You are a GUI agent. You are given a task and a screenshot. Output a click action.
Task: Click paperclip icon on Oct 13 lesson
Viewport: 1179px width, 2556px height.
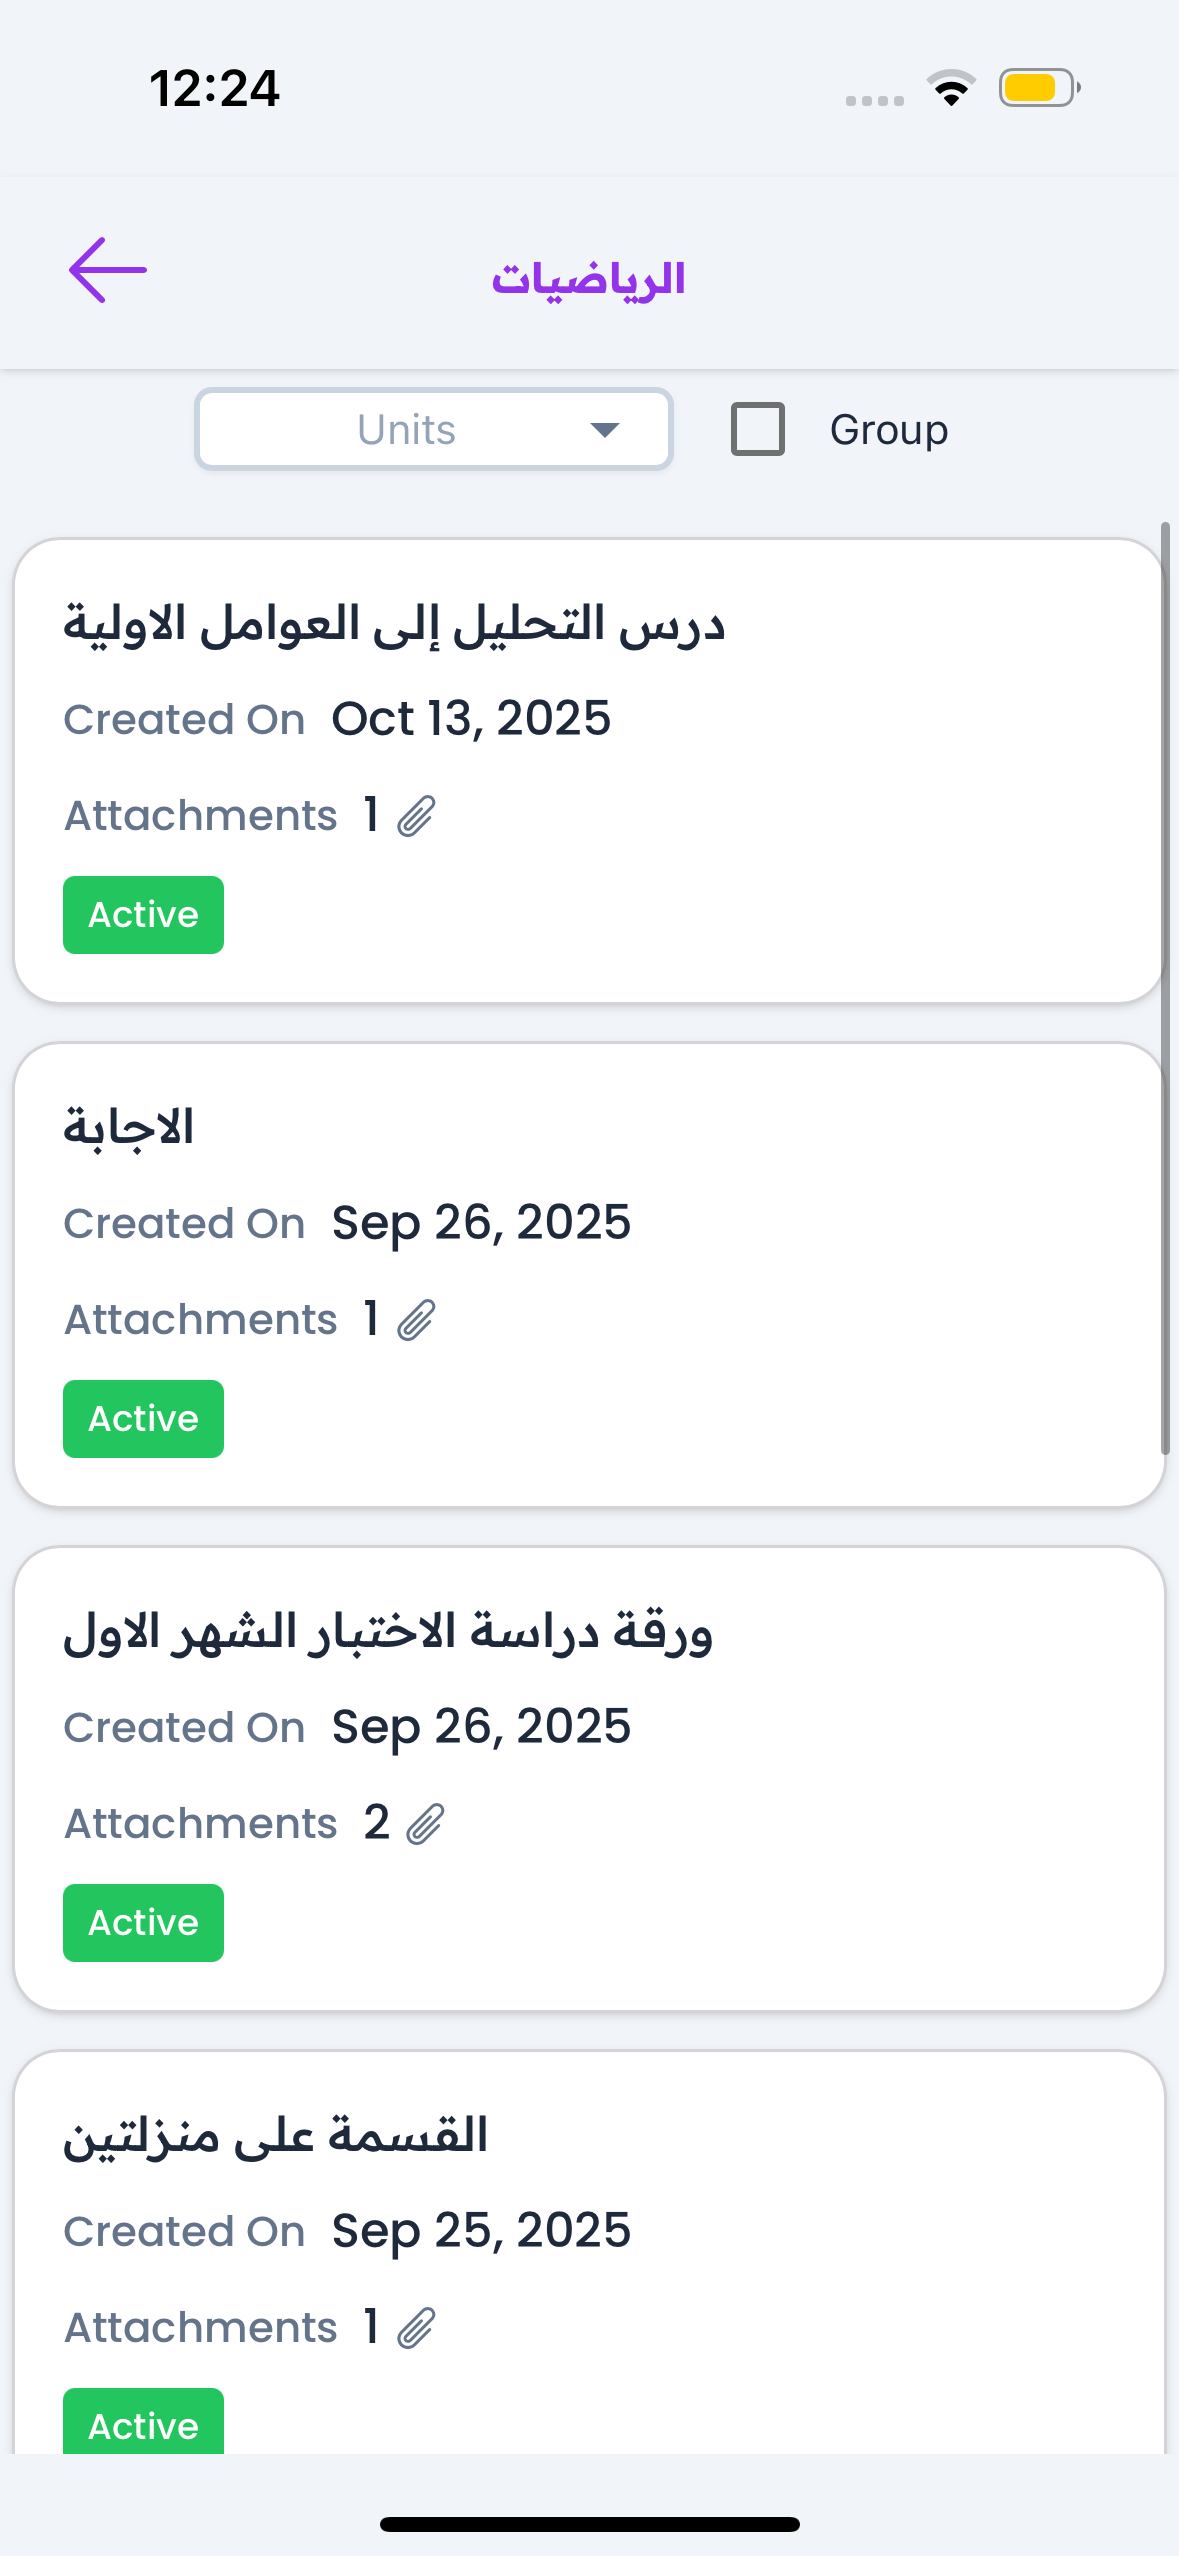[416, 816]
